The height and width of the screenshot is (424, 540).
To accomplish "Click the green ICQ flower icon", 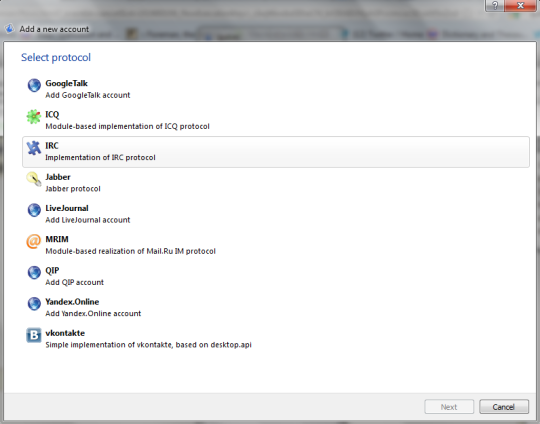I will click(x=34, y=117).
